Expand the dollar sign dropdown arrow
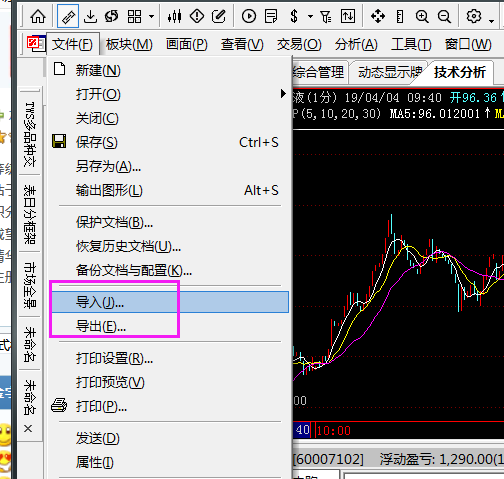Image resolution: width=504 pixels, height=479 pixels. click(310, 16)
